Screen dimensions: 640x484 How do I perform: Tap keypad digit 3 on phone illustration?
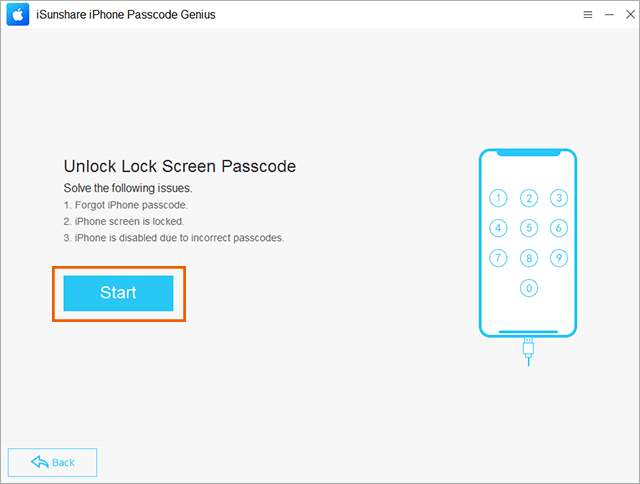point(559,198)
